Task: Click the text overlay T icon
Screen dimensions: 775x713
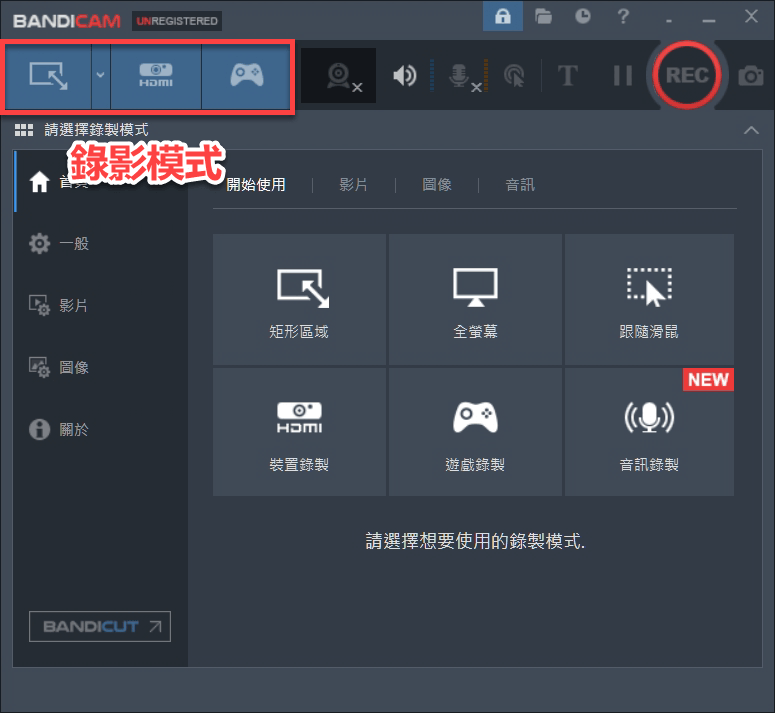Action: 567,76
